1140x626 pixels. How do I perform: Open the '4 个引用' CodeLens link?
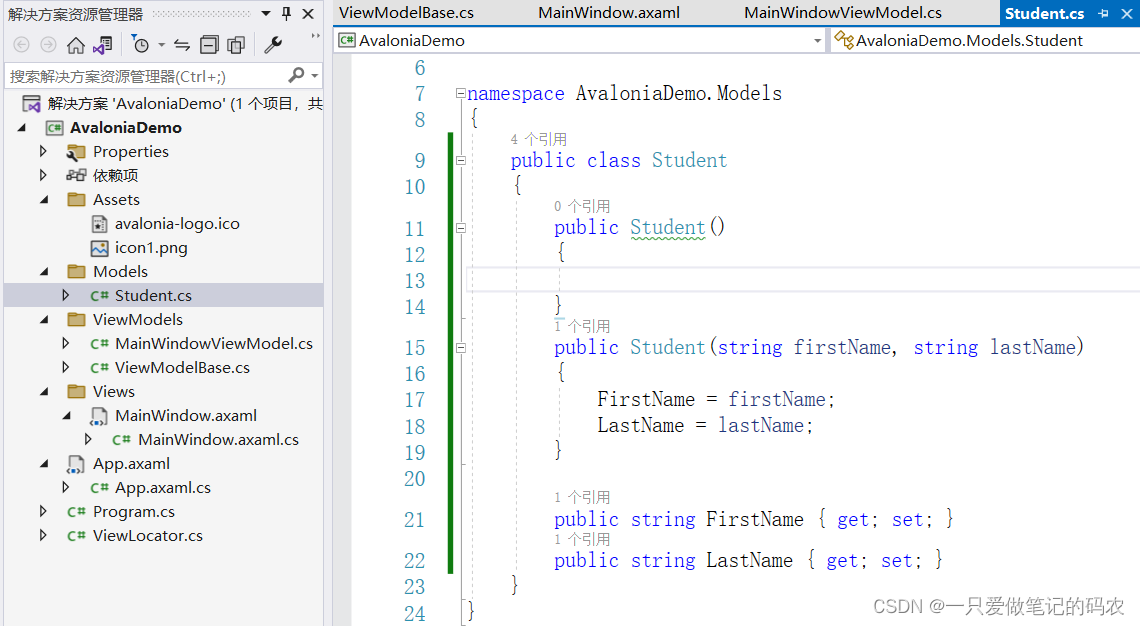(539, 139)
